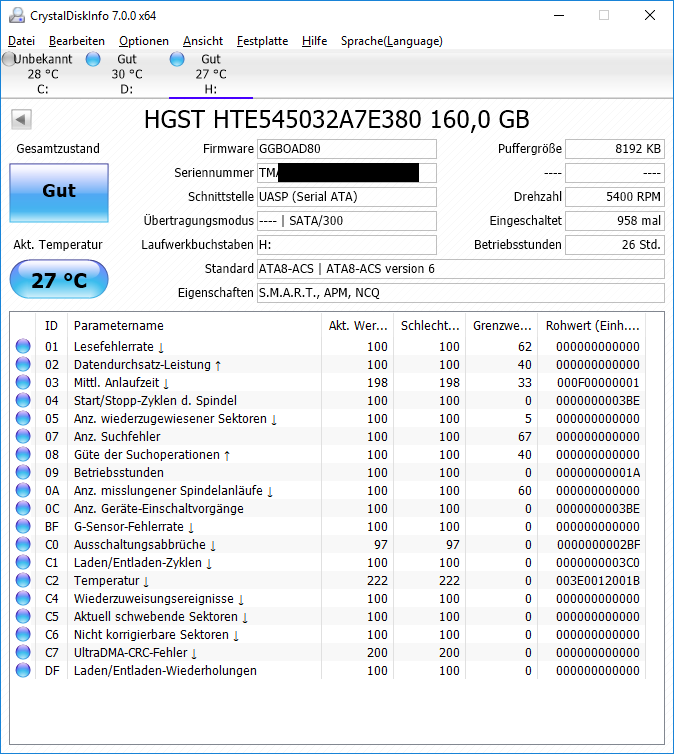Viewport: 674px width, 754px height.
Task: Click the 27 °C temperature button
Action: pos(59,279)
